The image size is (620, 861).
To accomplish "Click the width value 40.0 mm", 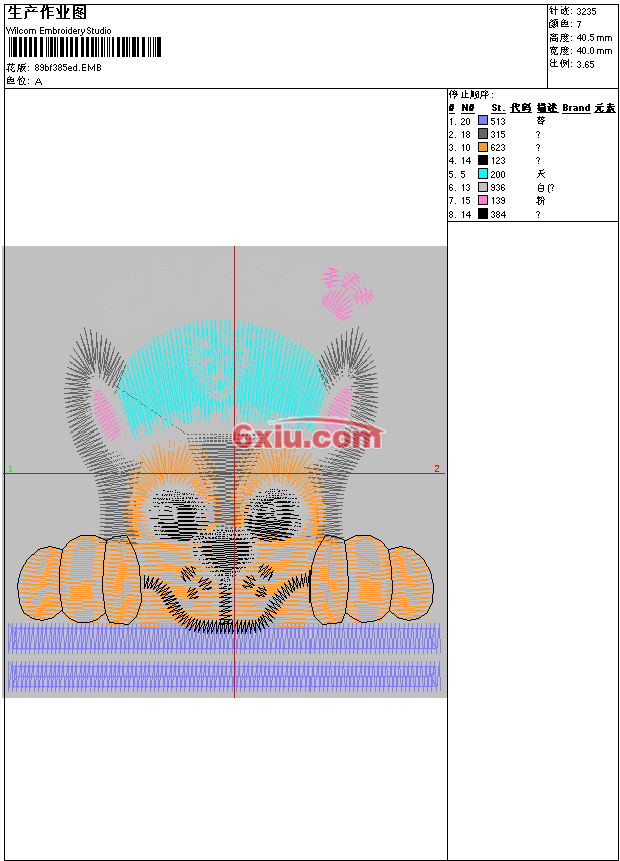I will coord(594,51).
